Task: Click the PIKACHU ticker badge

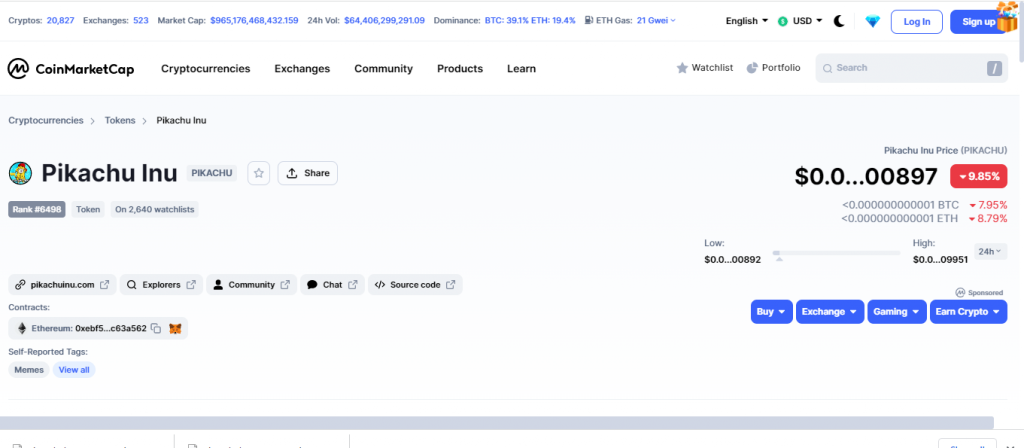Action: 212,173
